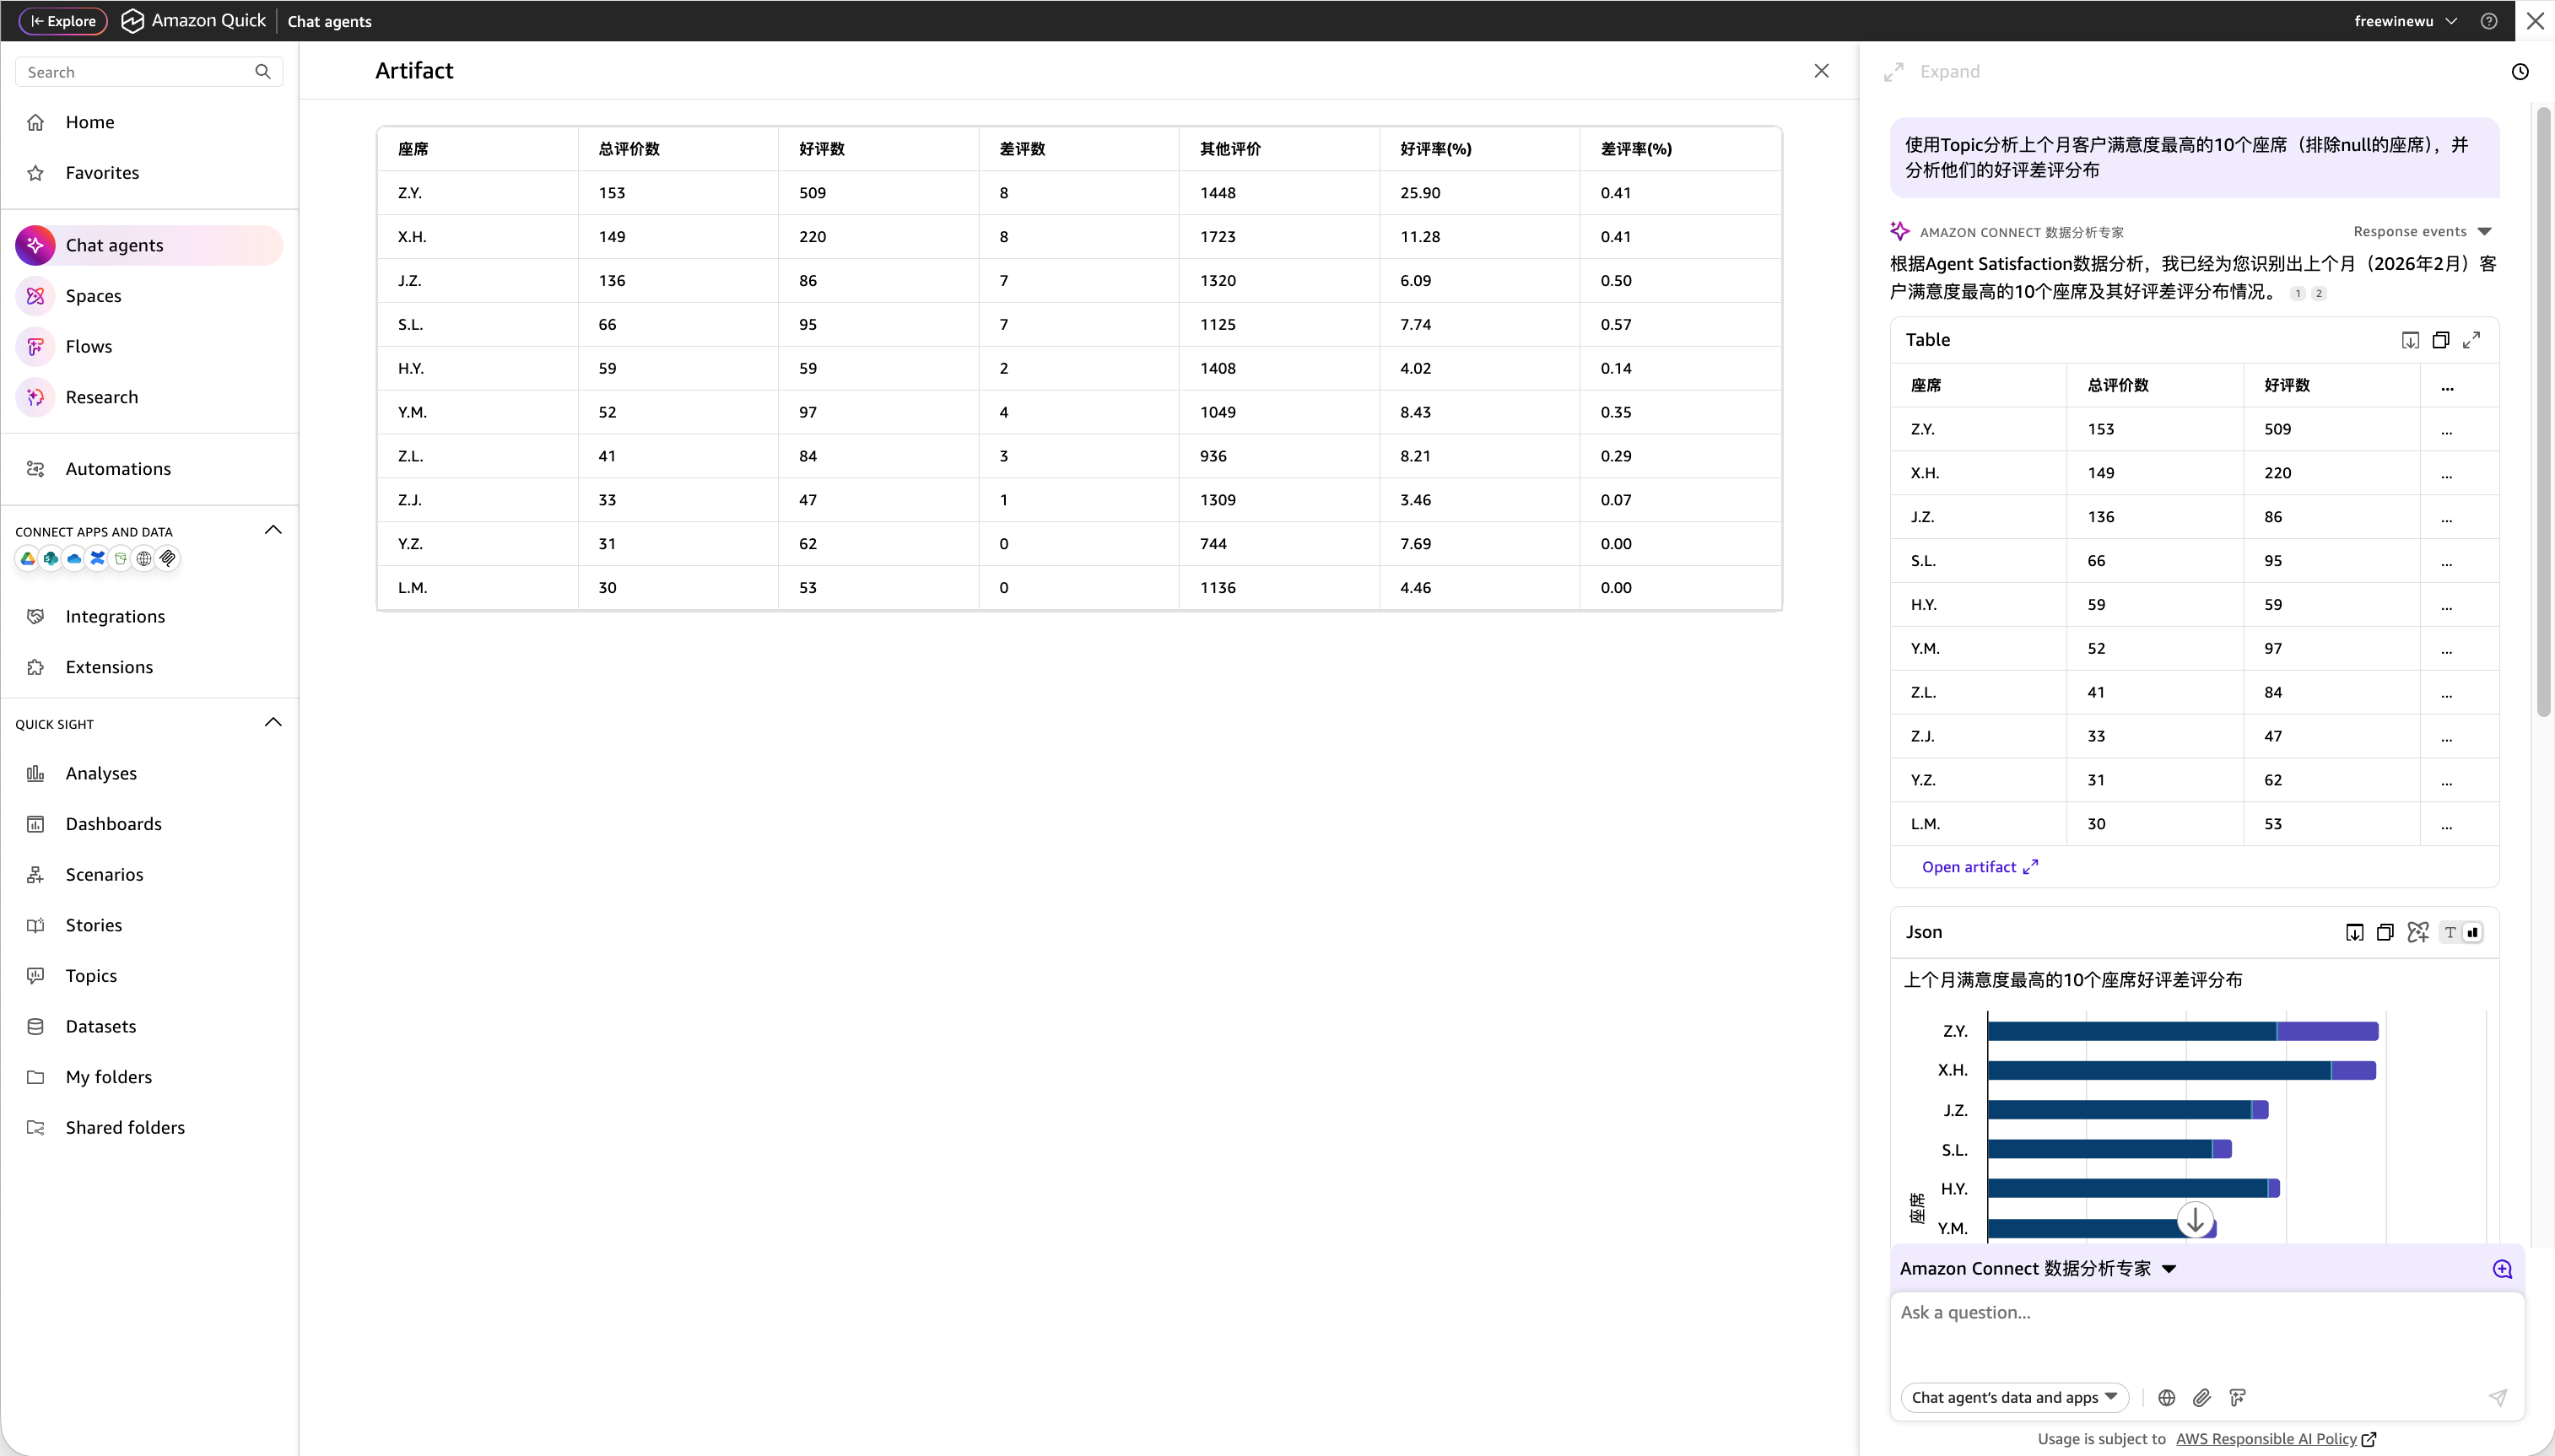This screenshot has height=1456, width=2555.
Task: Click the chat history clock icon
Action: [x=2519, y=71]
